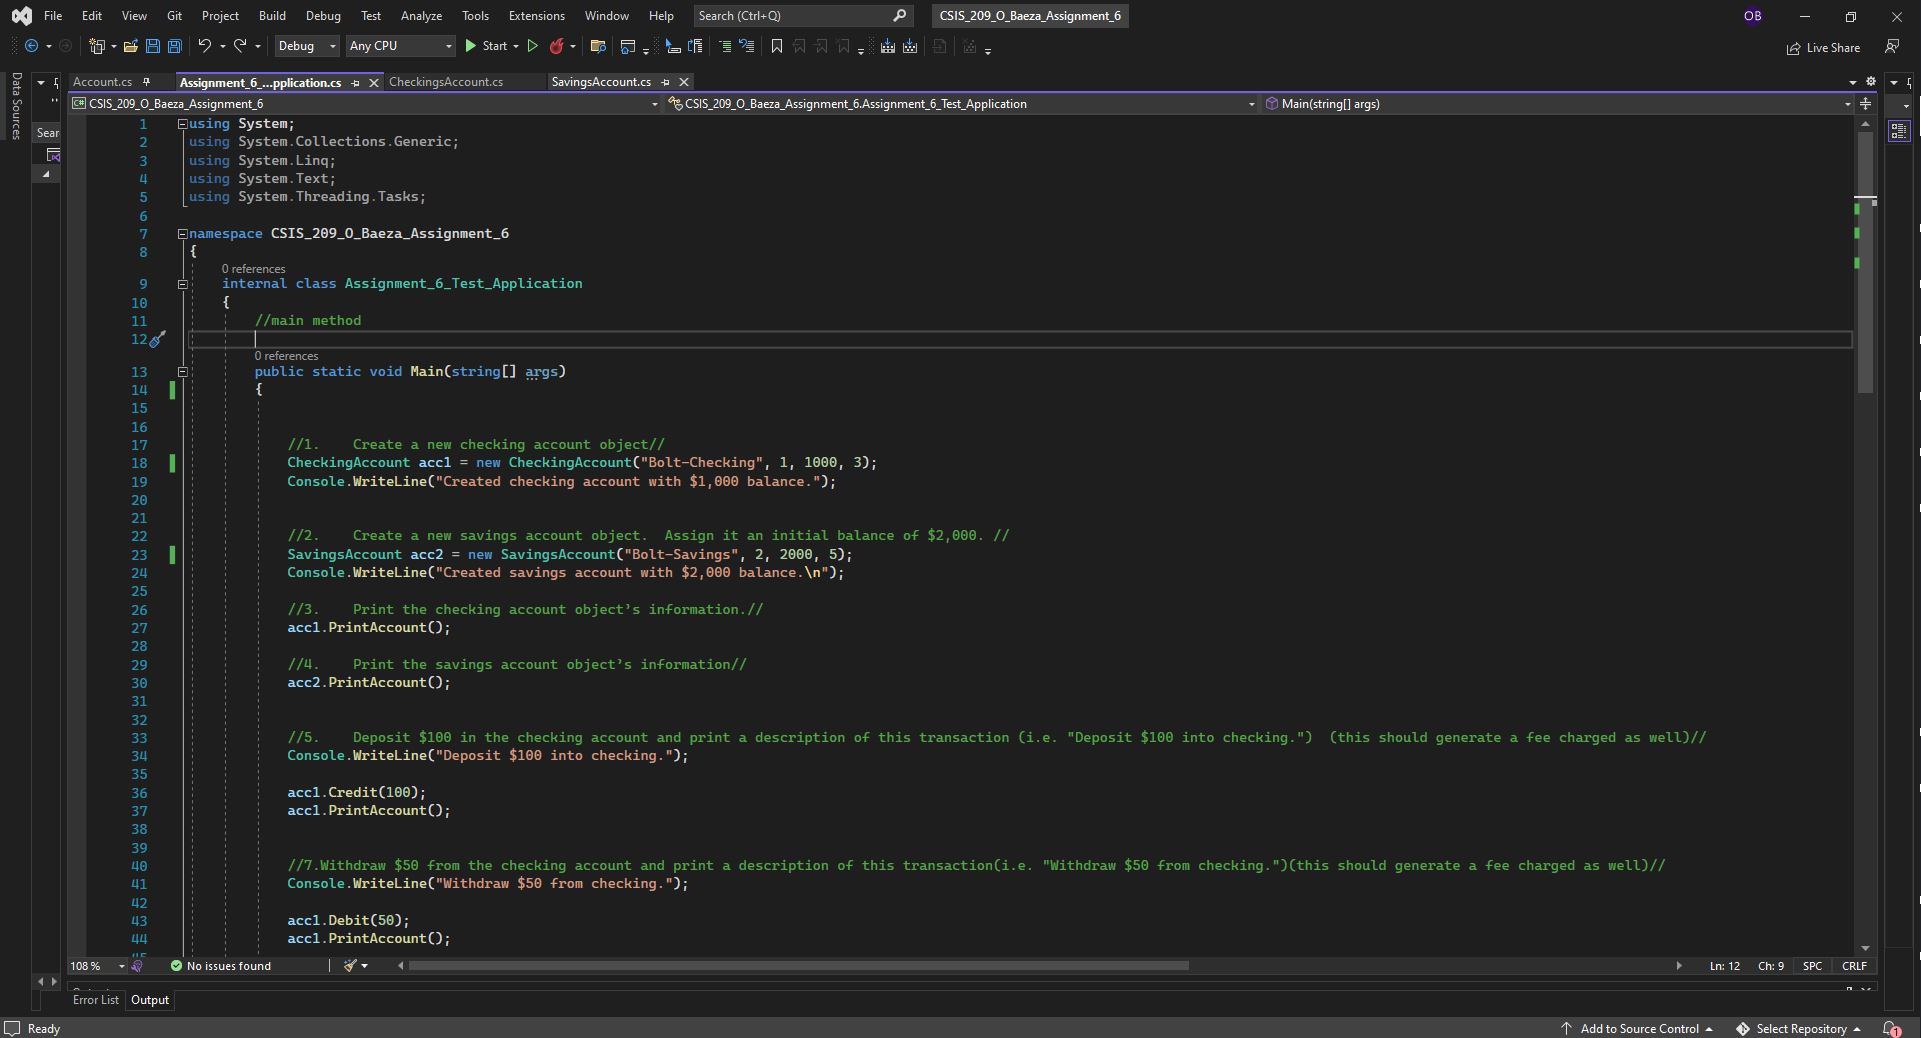Trigger Hot Reload with the flame icon

point(557,46)
